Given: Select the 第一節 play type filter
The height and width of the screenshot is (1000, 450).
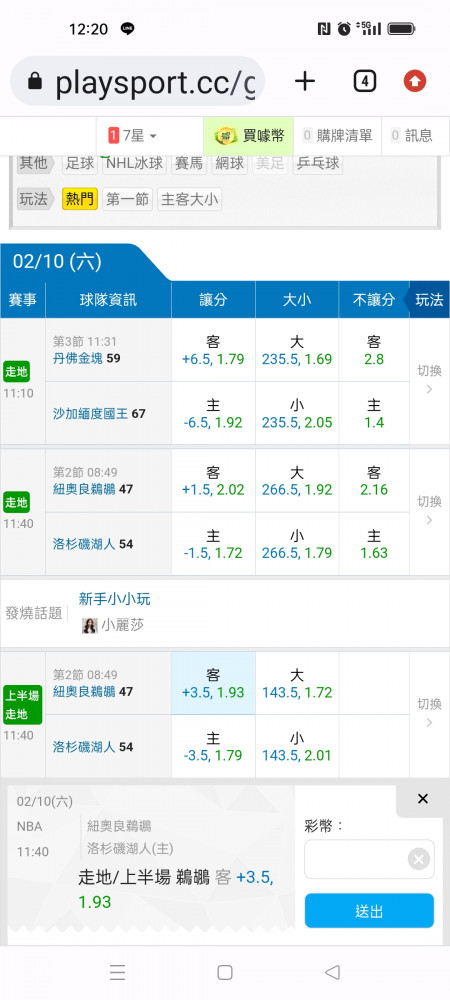Looking at the screenshot, I should pos(127,200).
